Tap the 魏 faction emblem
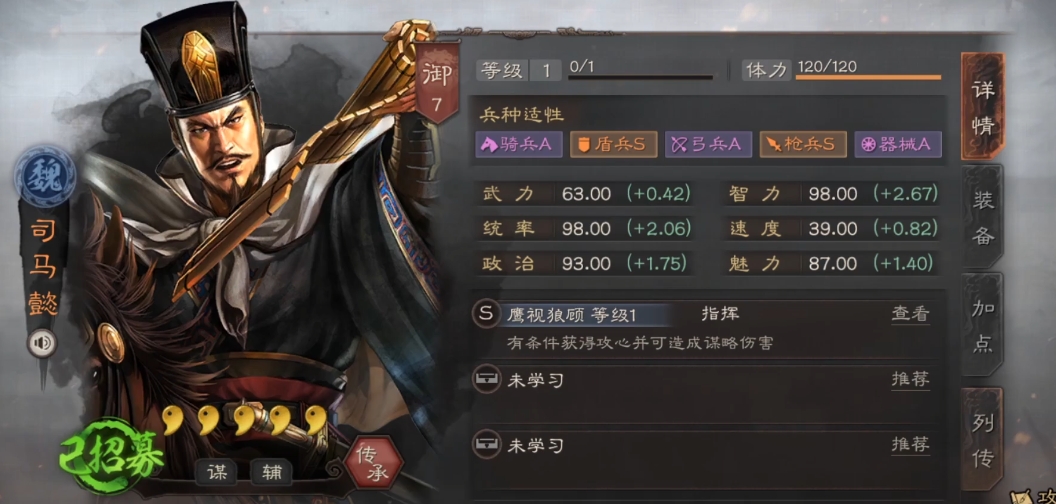This screenshot has width=1056, height=504. [46, 173]
